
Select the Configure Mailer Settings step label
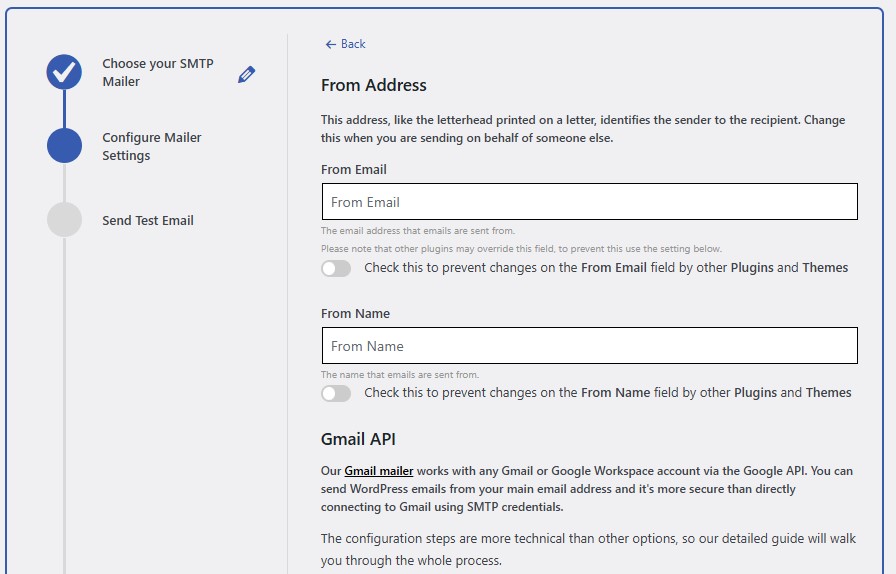tap(151, 146)
